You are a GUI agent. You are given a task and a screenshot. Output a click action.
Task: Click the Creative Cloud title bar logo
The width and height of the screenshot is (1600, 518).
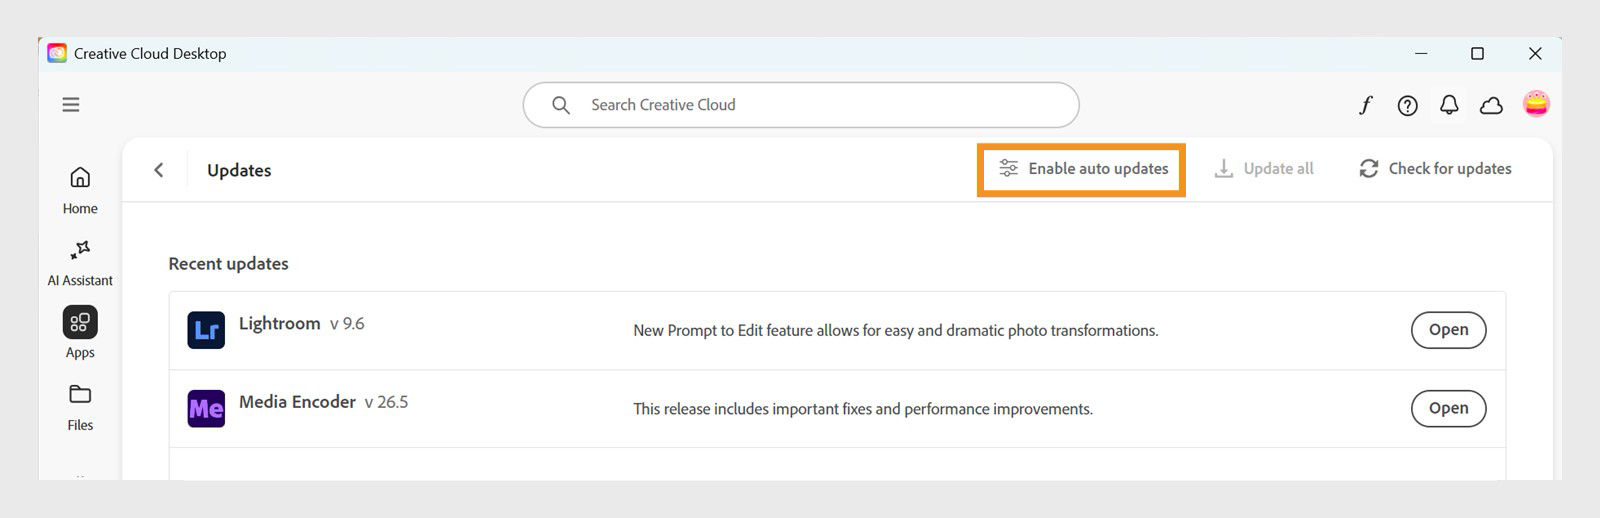coord(57,53)
